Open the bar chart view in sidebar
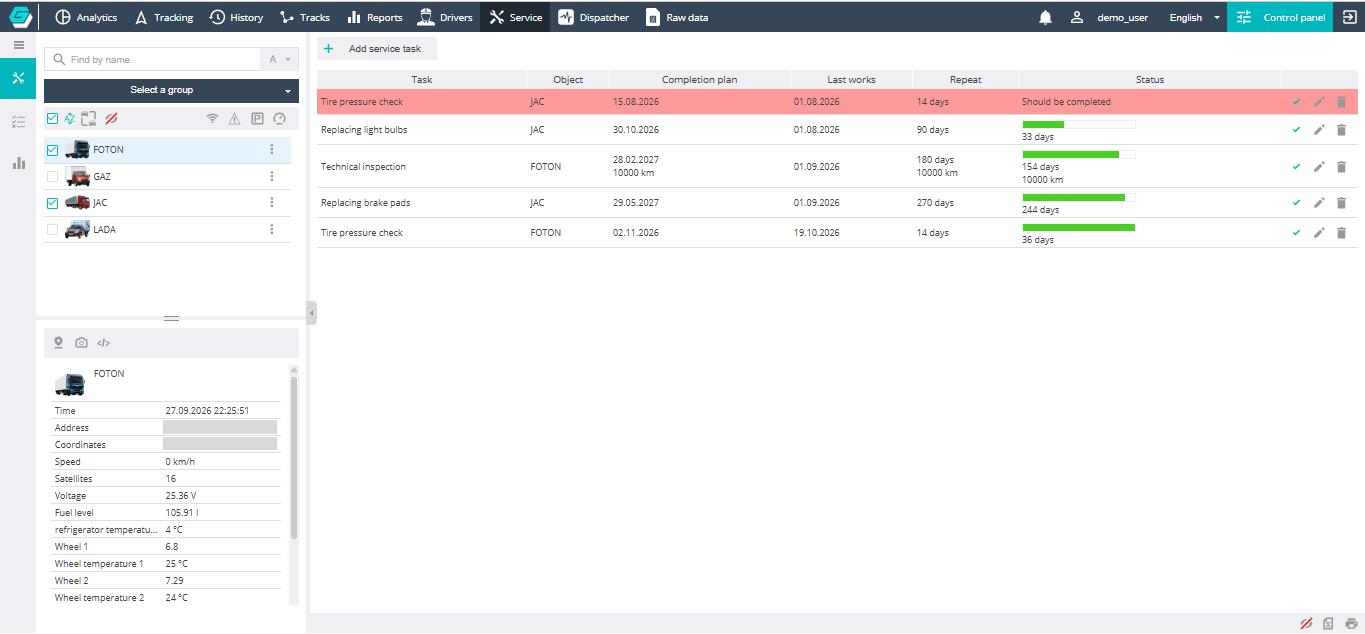1365x634 pixels. [x=18, y=163]
